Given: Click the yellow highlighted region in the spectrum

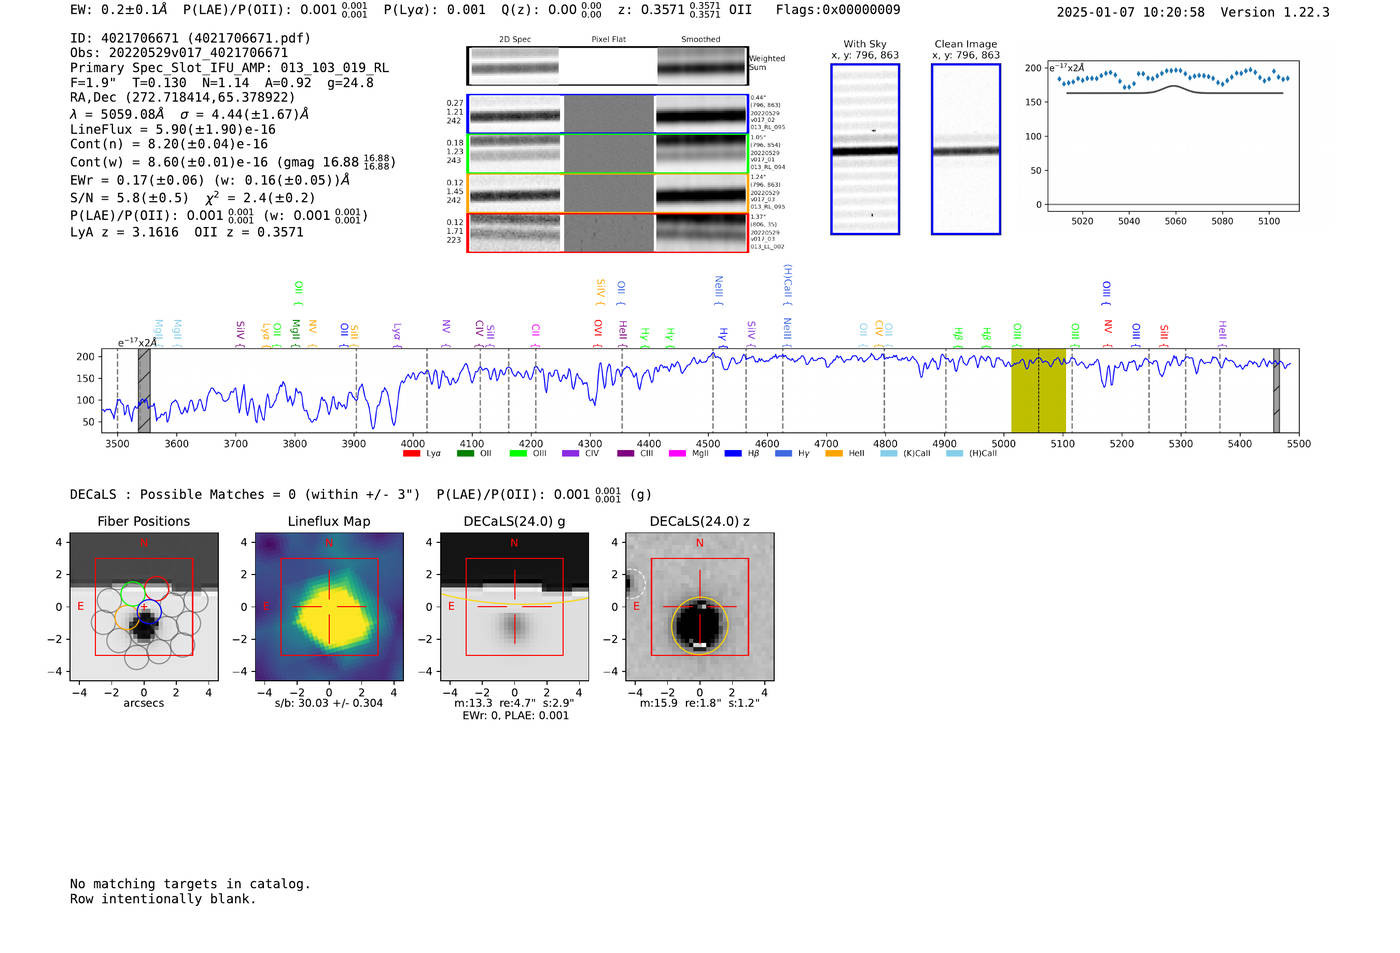Looking at the screenshot, I should coord(1038,390).
